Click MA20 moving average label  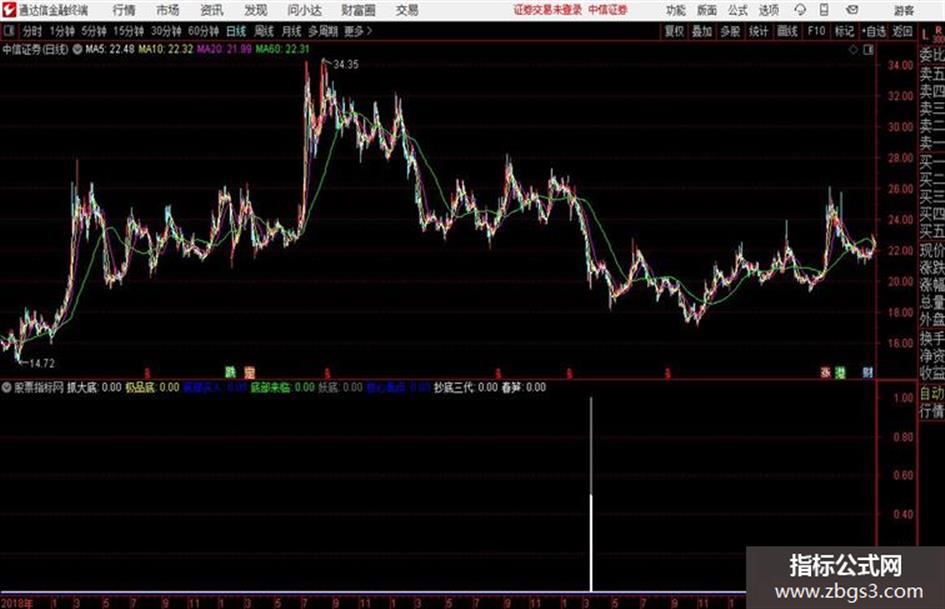click(224, 49)
